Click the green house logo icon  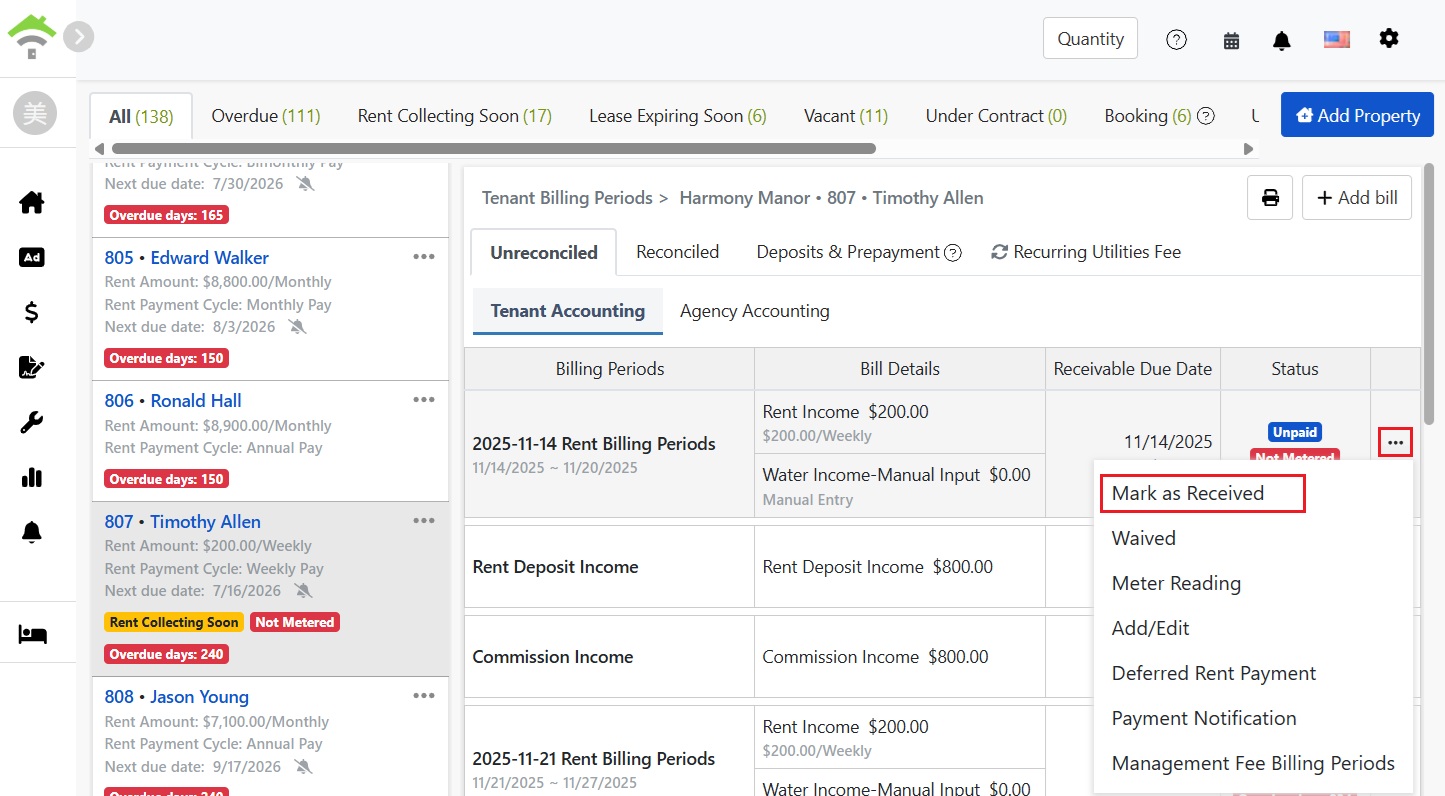[x=32, y=38]
